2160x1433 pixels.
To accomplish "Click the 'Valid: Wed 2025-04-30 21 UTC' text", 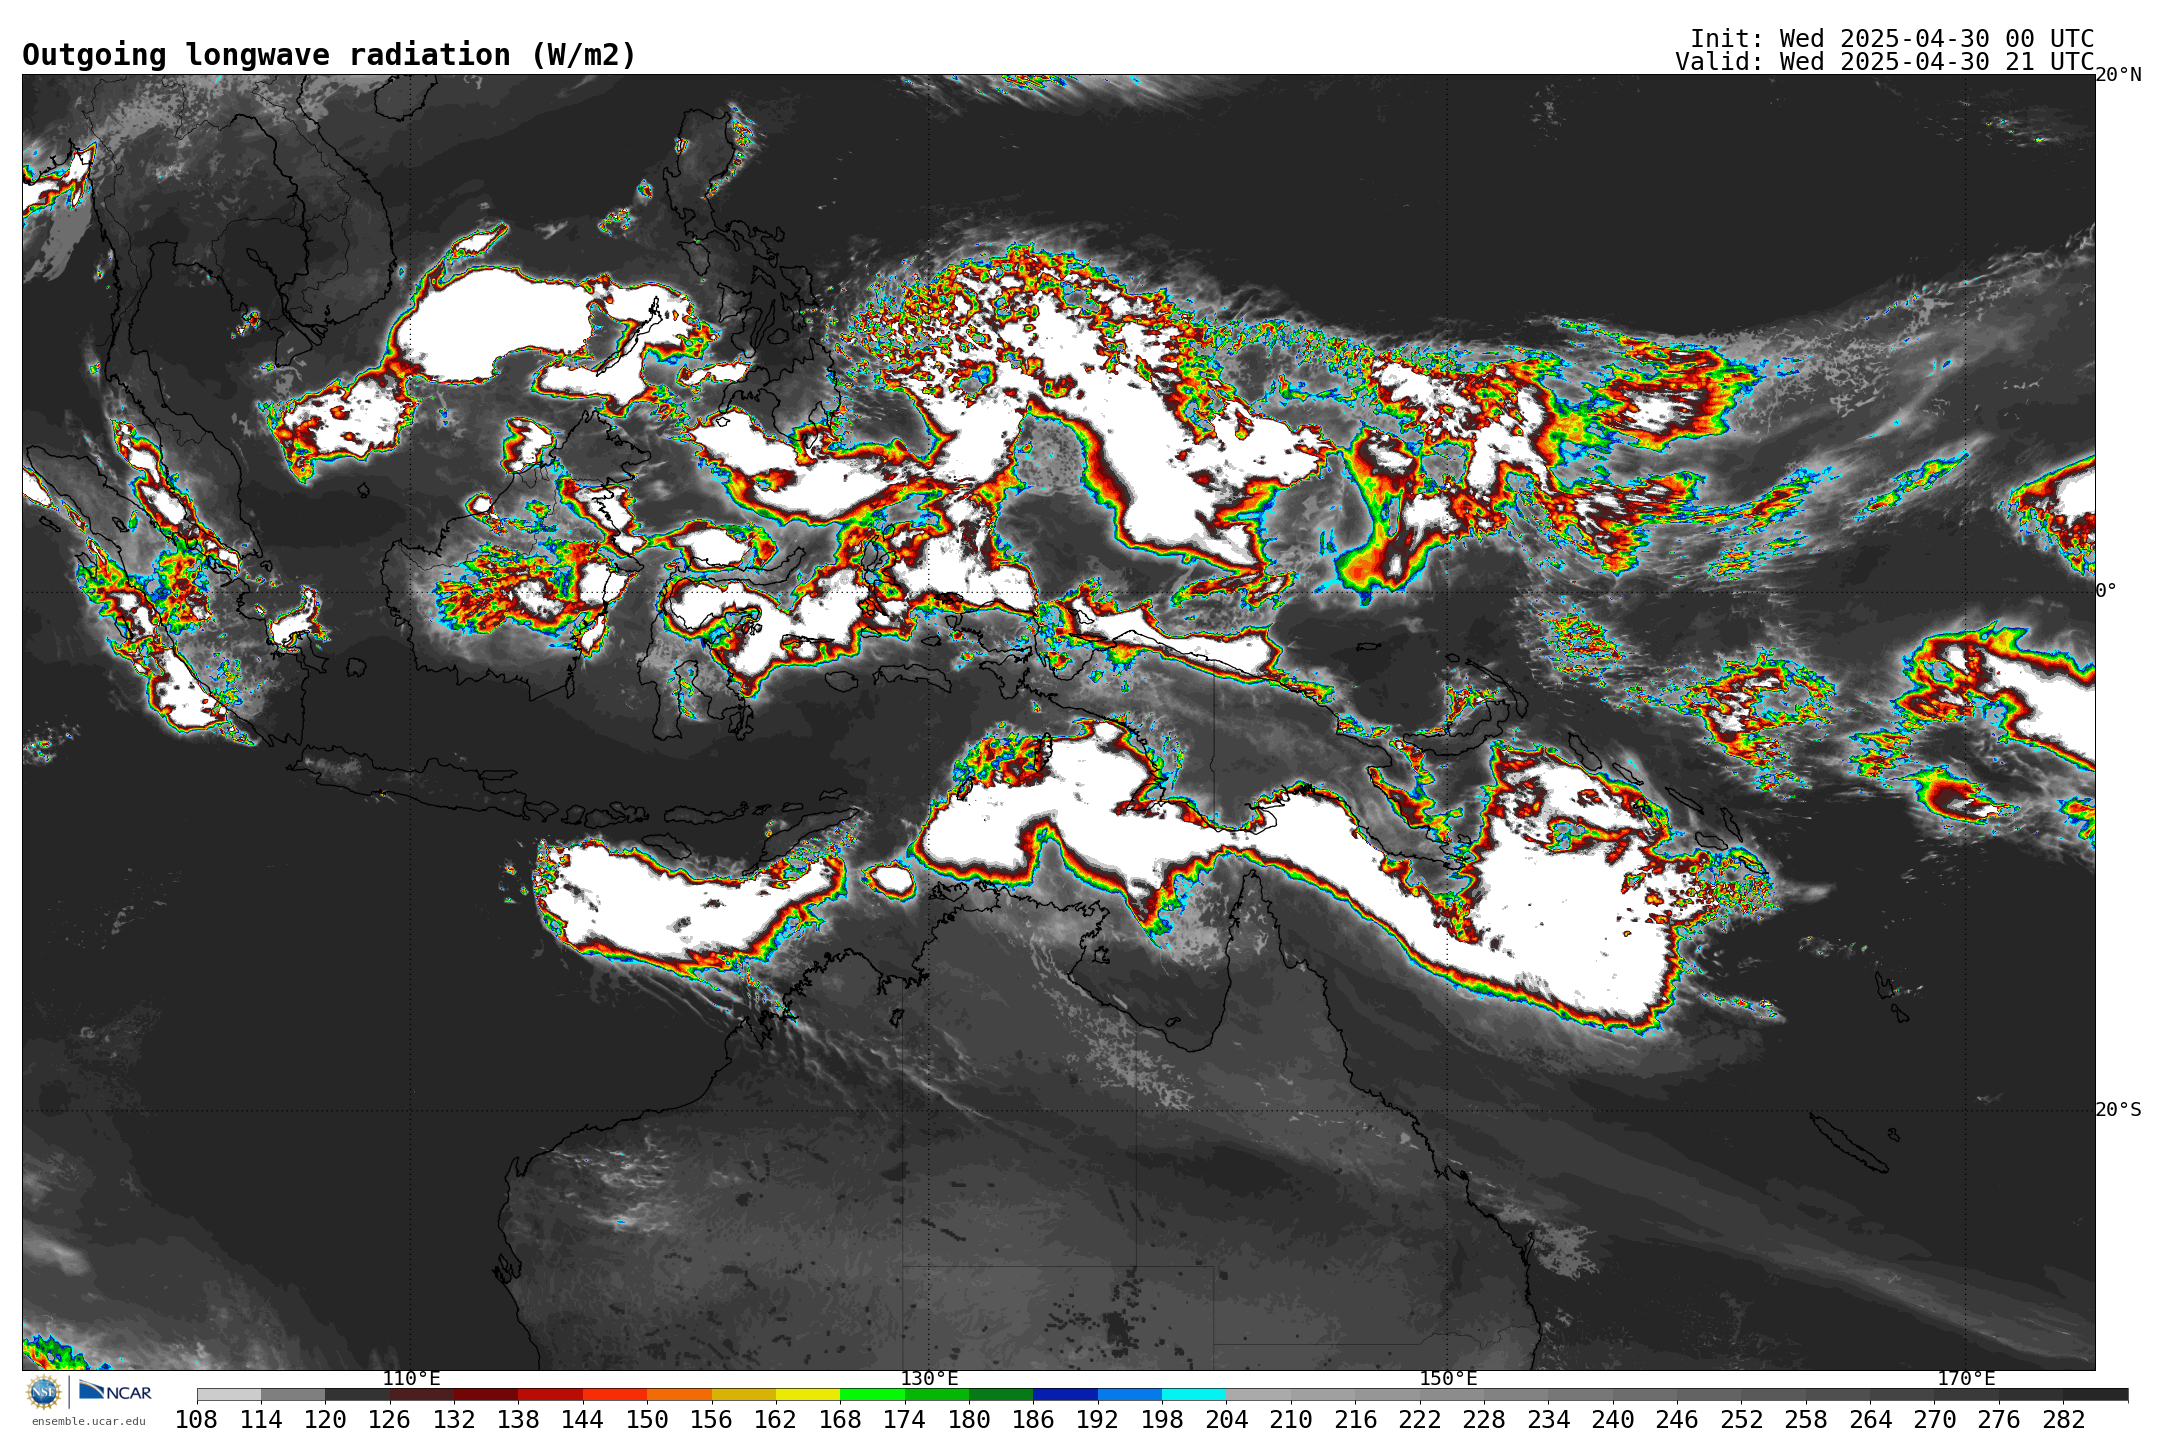I will (x=1885, y=62).
